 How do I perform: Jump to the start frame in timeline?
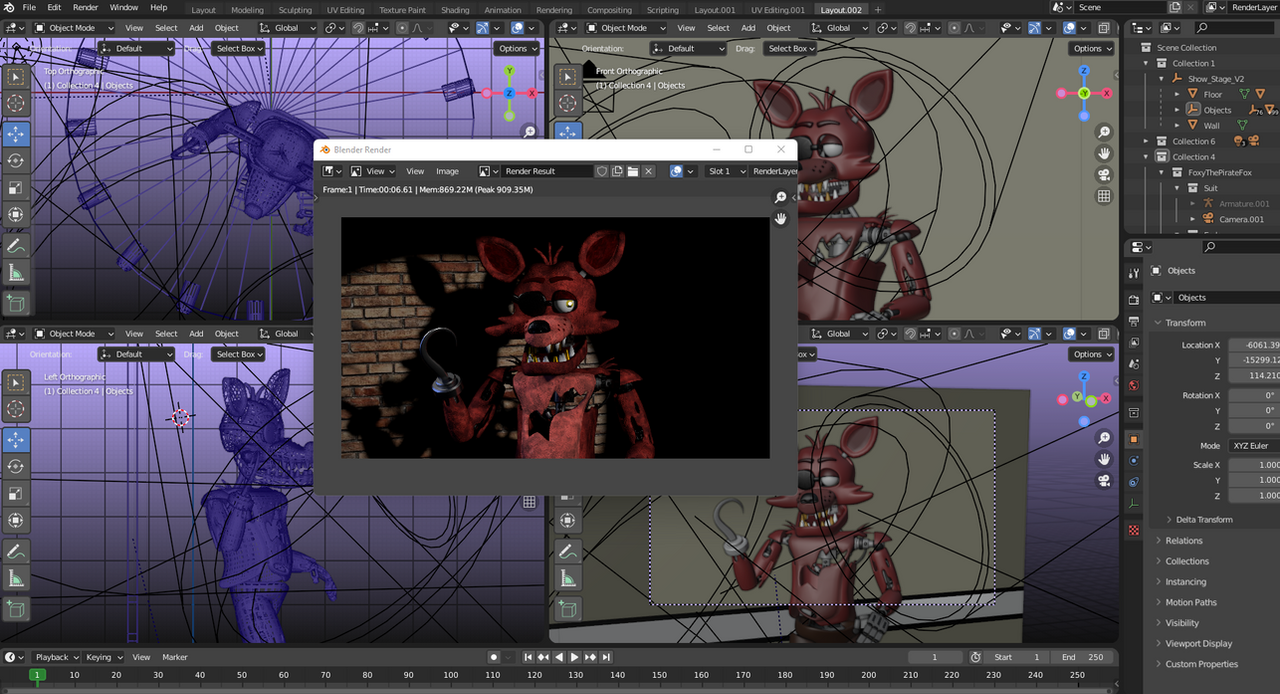coord(527,657)
